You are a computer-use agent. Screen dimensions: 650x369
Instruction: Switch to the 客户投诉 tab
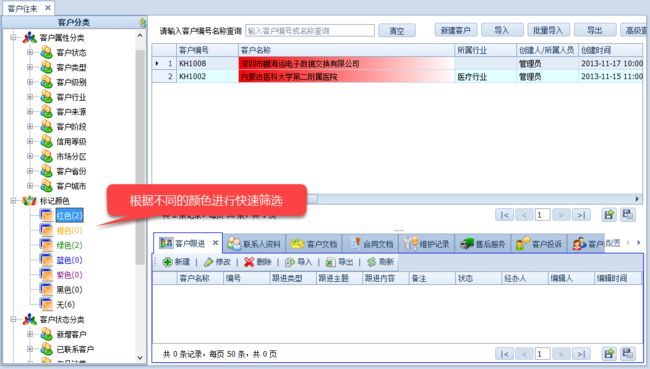pos(539,244)
